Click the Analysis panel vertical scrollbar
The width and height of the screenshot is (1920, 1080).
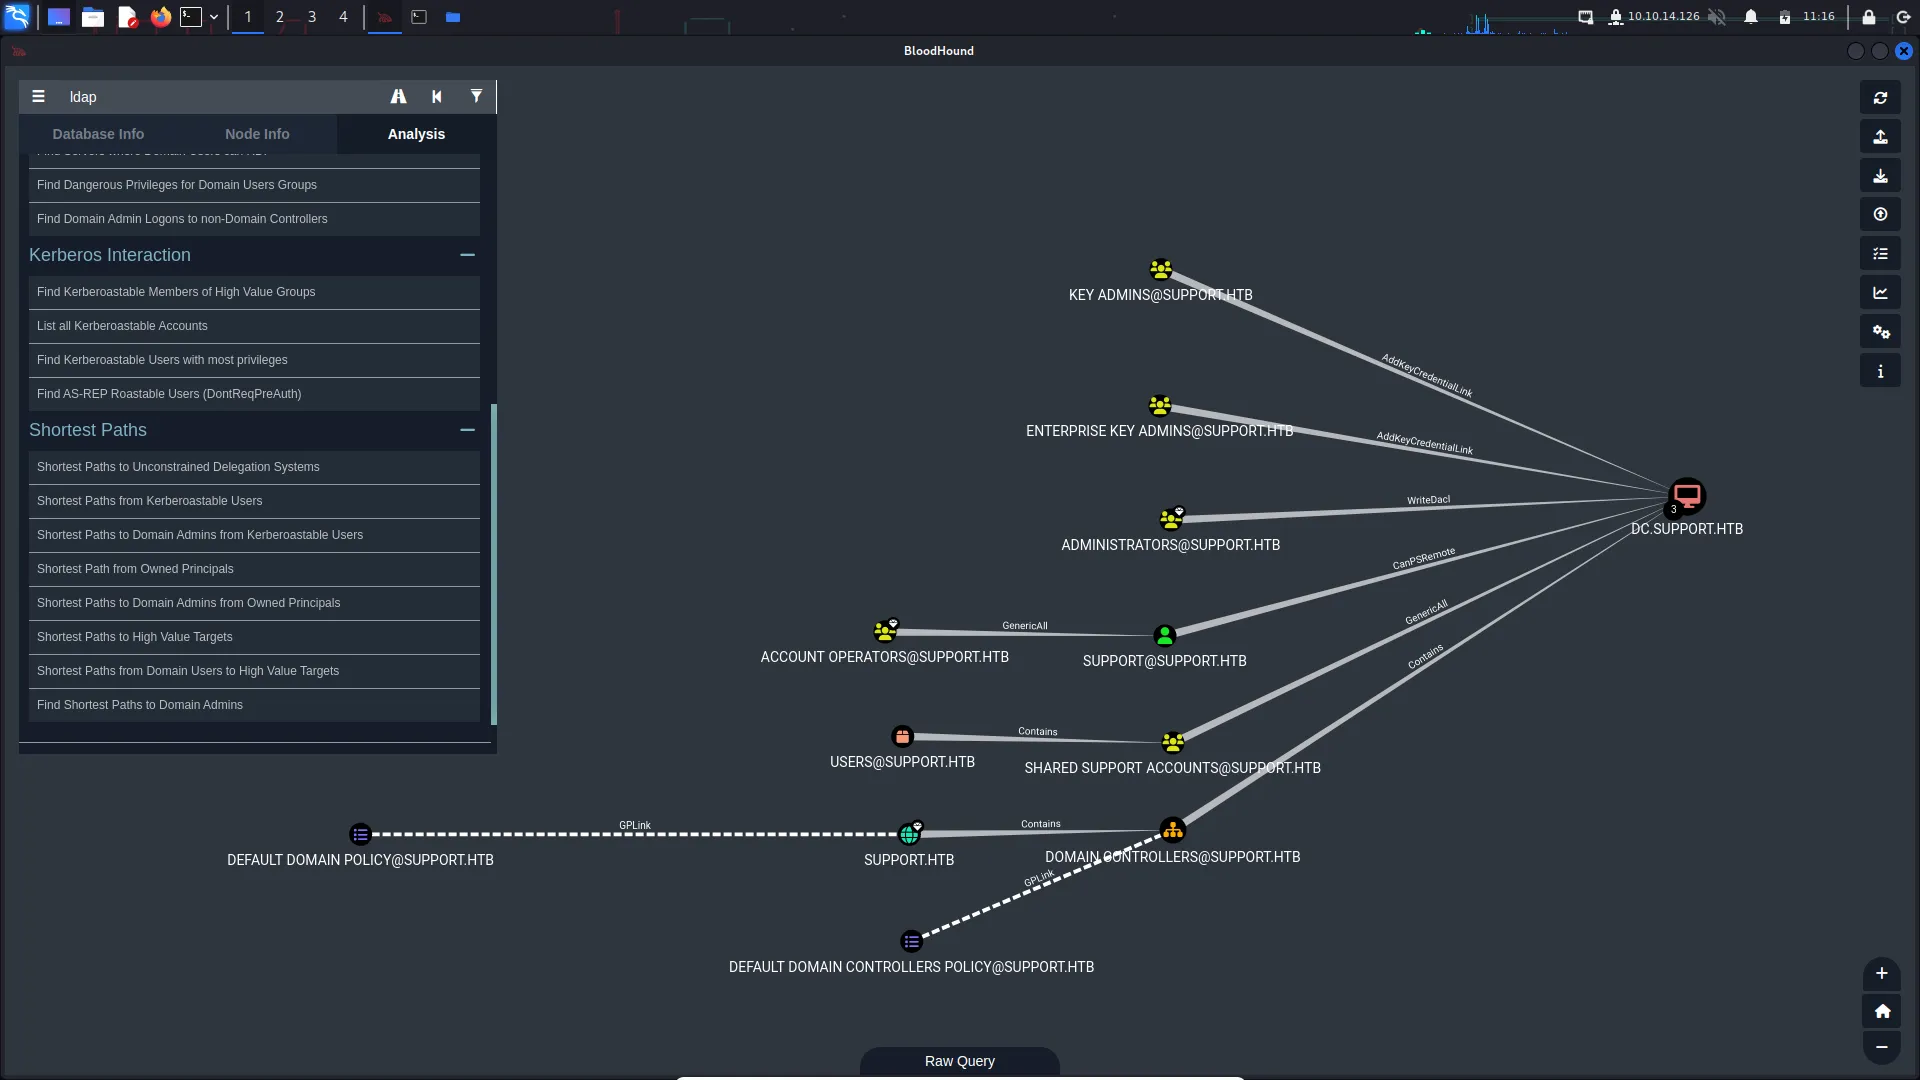tap(493, 564)
